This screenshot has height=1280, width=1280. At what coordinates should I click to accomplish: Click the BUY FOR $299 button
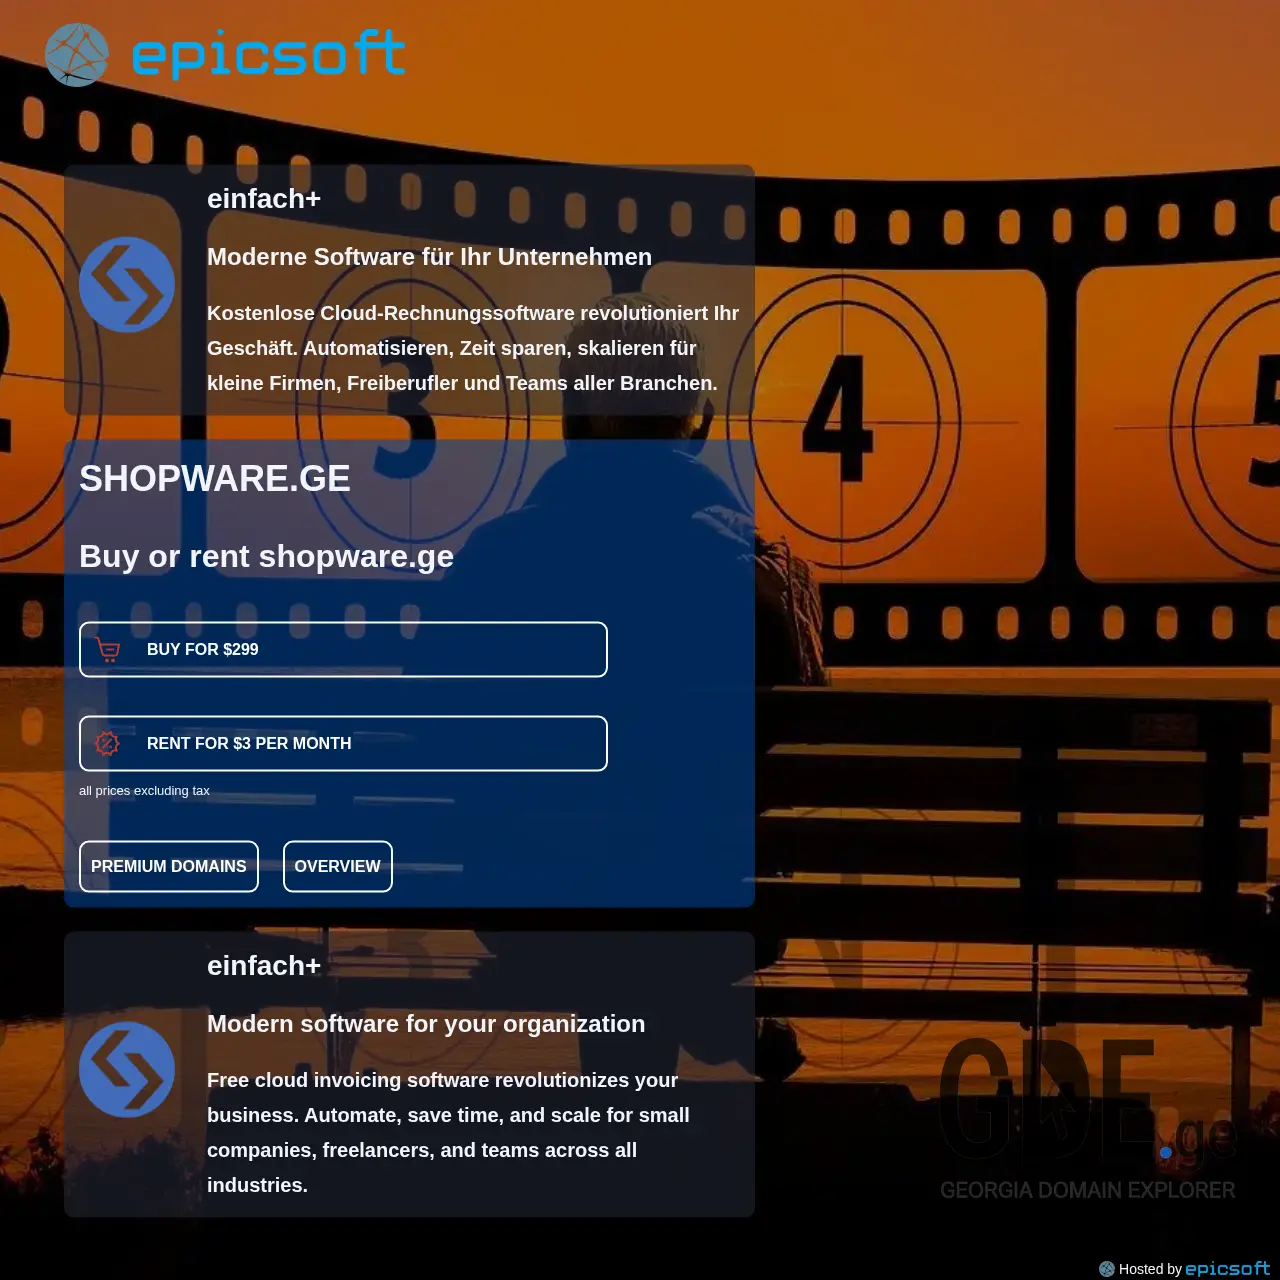coord(343,649)
